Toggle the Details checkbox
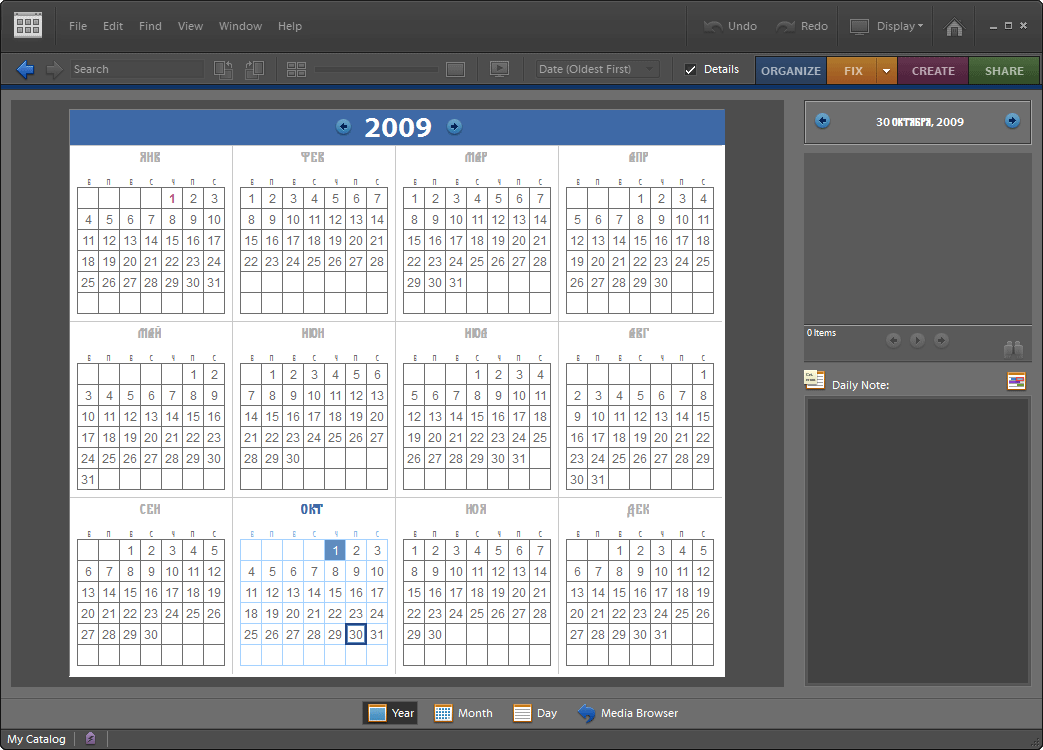This screenshot has width=1043, height=750. pyautogui.click(x=690, y=69)
